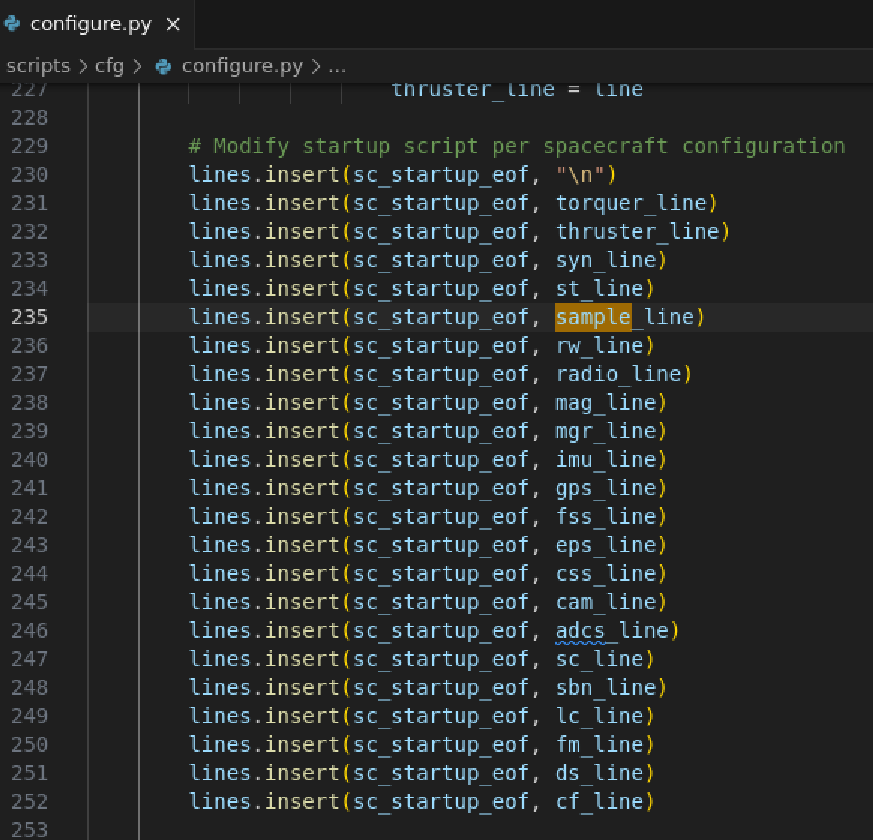
Task: Click 'thruster_line = line' assignment on line 227
Action: (517, 90)
